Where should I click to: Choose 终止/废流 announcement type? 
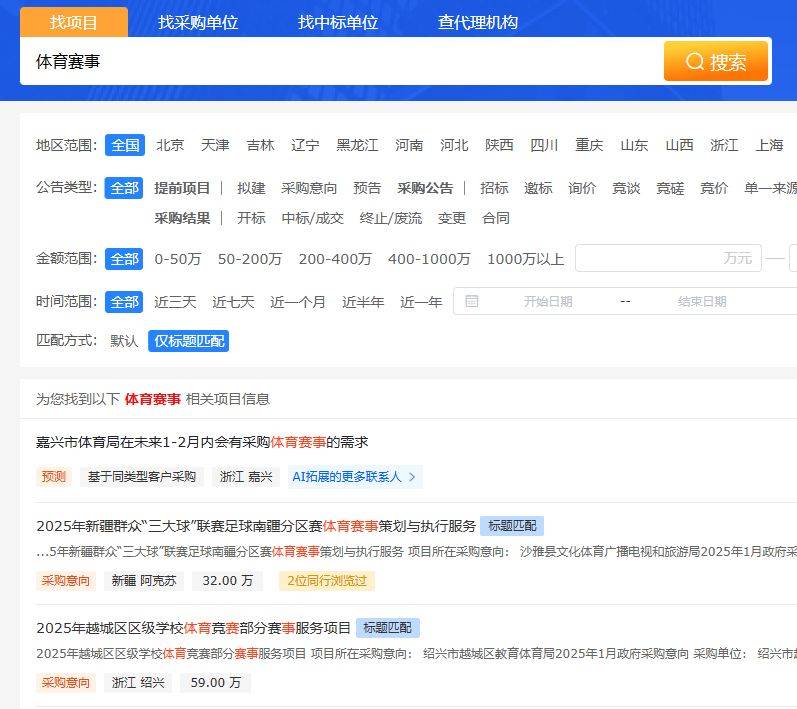pos(391,218)
